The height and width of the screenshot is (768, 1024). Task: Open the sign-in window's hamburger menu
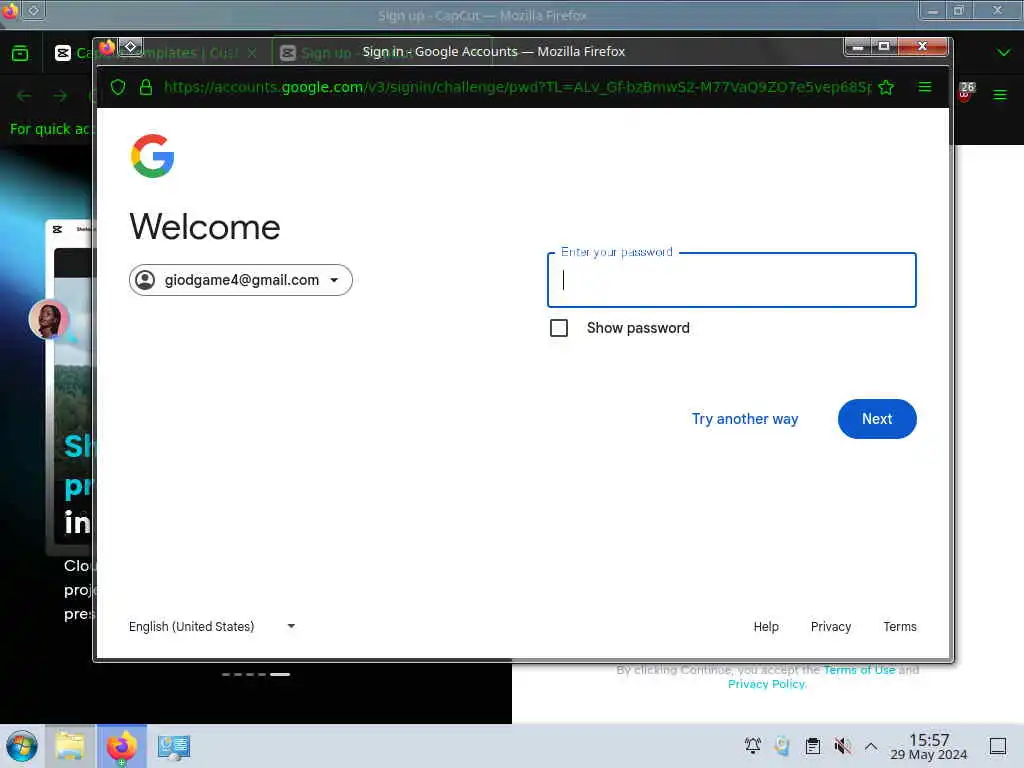coord(925,86)
